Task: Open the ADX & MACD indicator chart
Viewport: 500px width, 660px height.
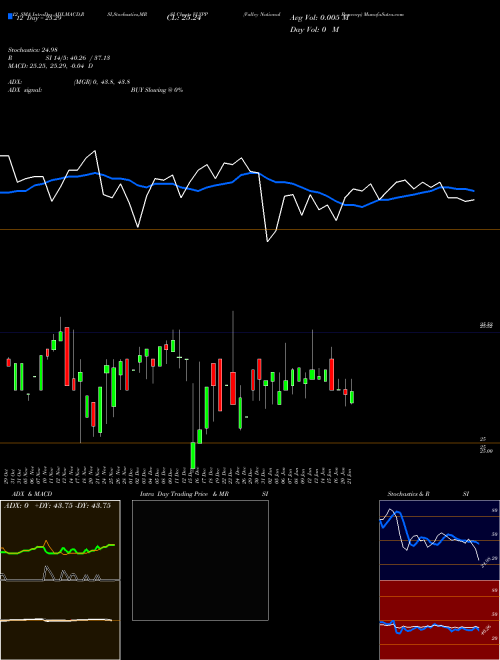Action: [60, 580]
